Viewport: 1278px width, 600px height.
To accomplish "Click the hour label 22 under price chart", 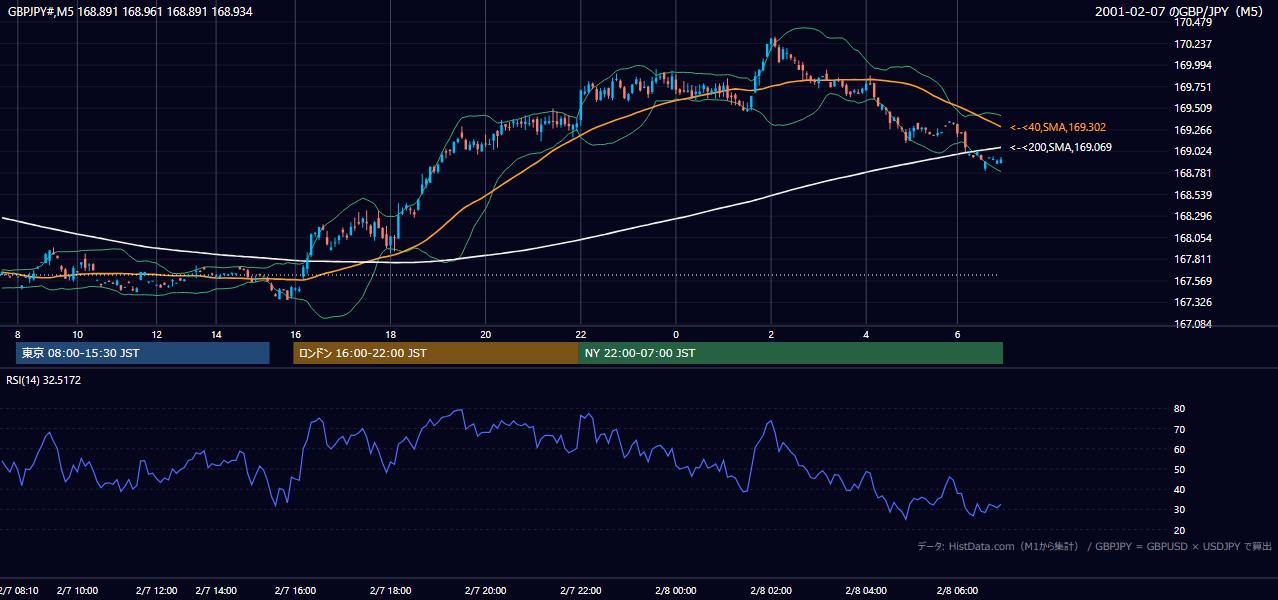I will (580, 334).
